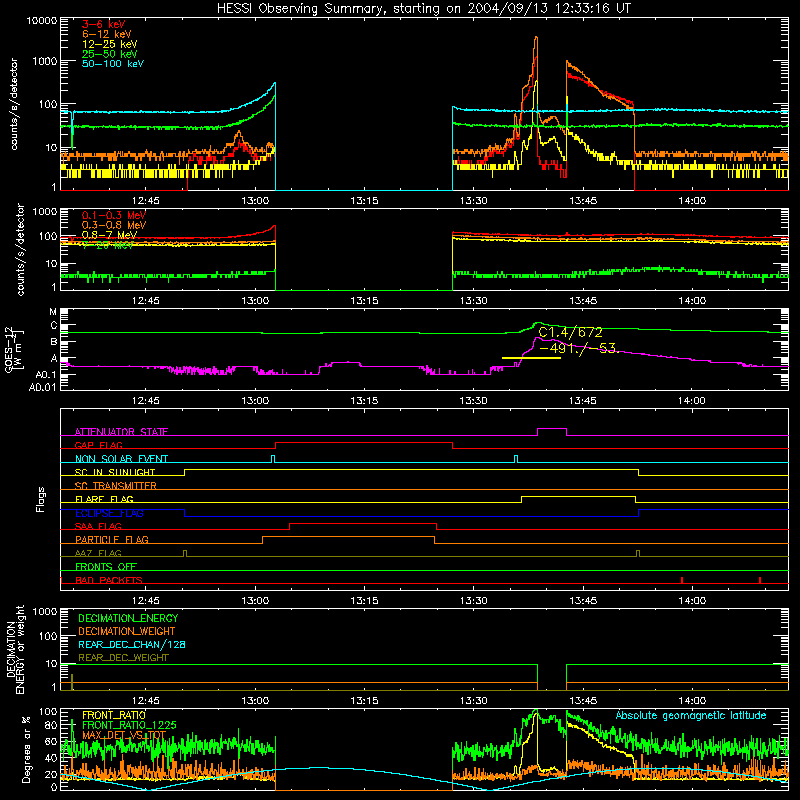Click the DECIMATION_WEIGHT legend label
Viewport: 800px width, 800px height.
pyautogui.click(x=127, y=631)
